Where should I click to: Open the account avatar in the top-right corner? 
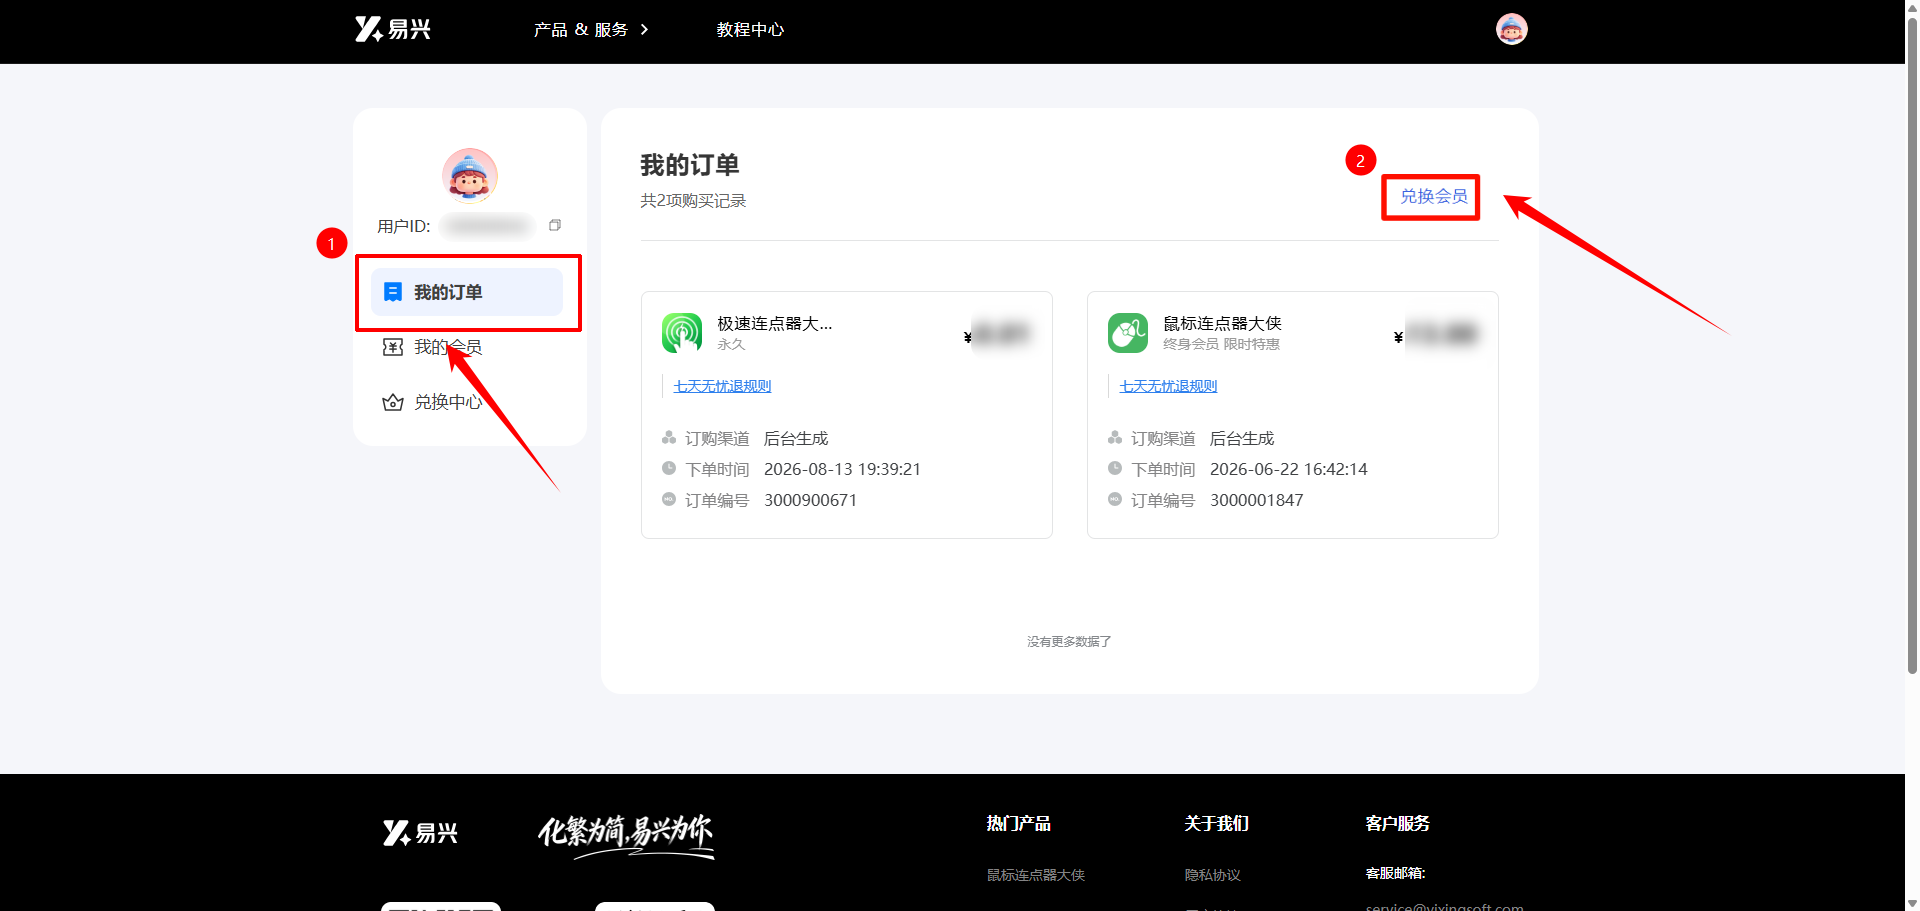tap(1511, 29)
